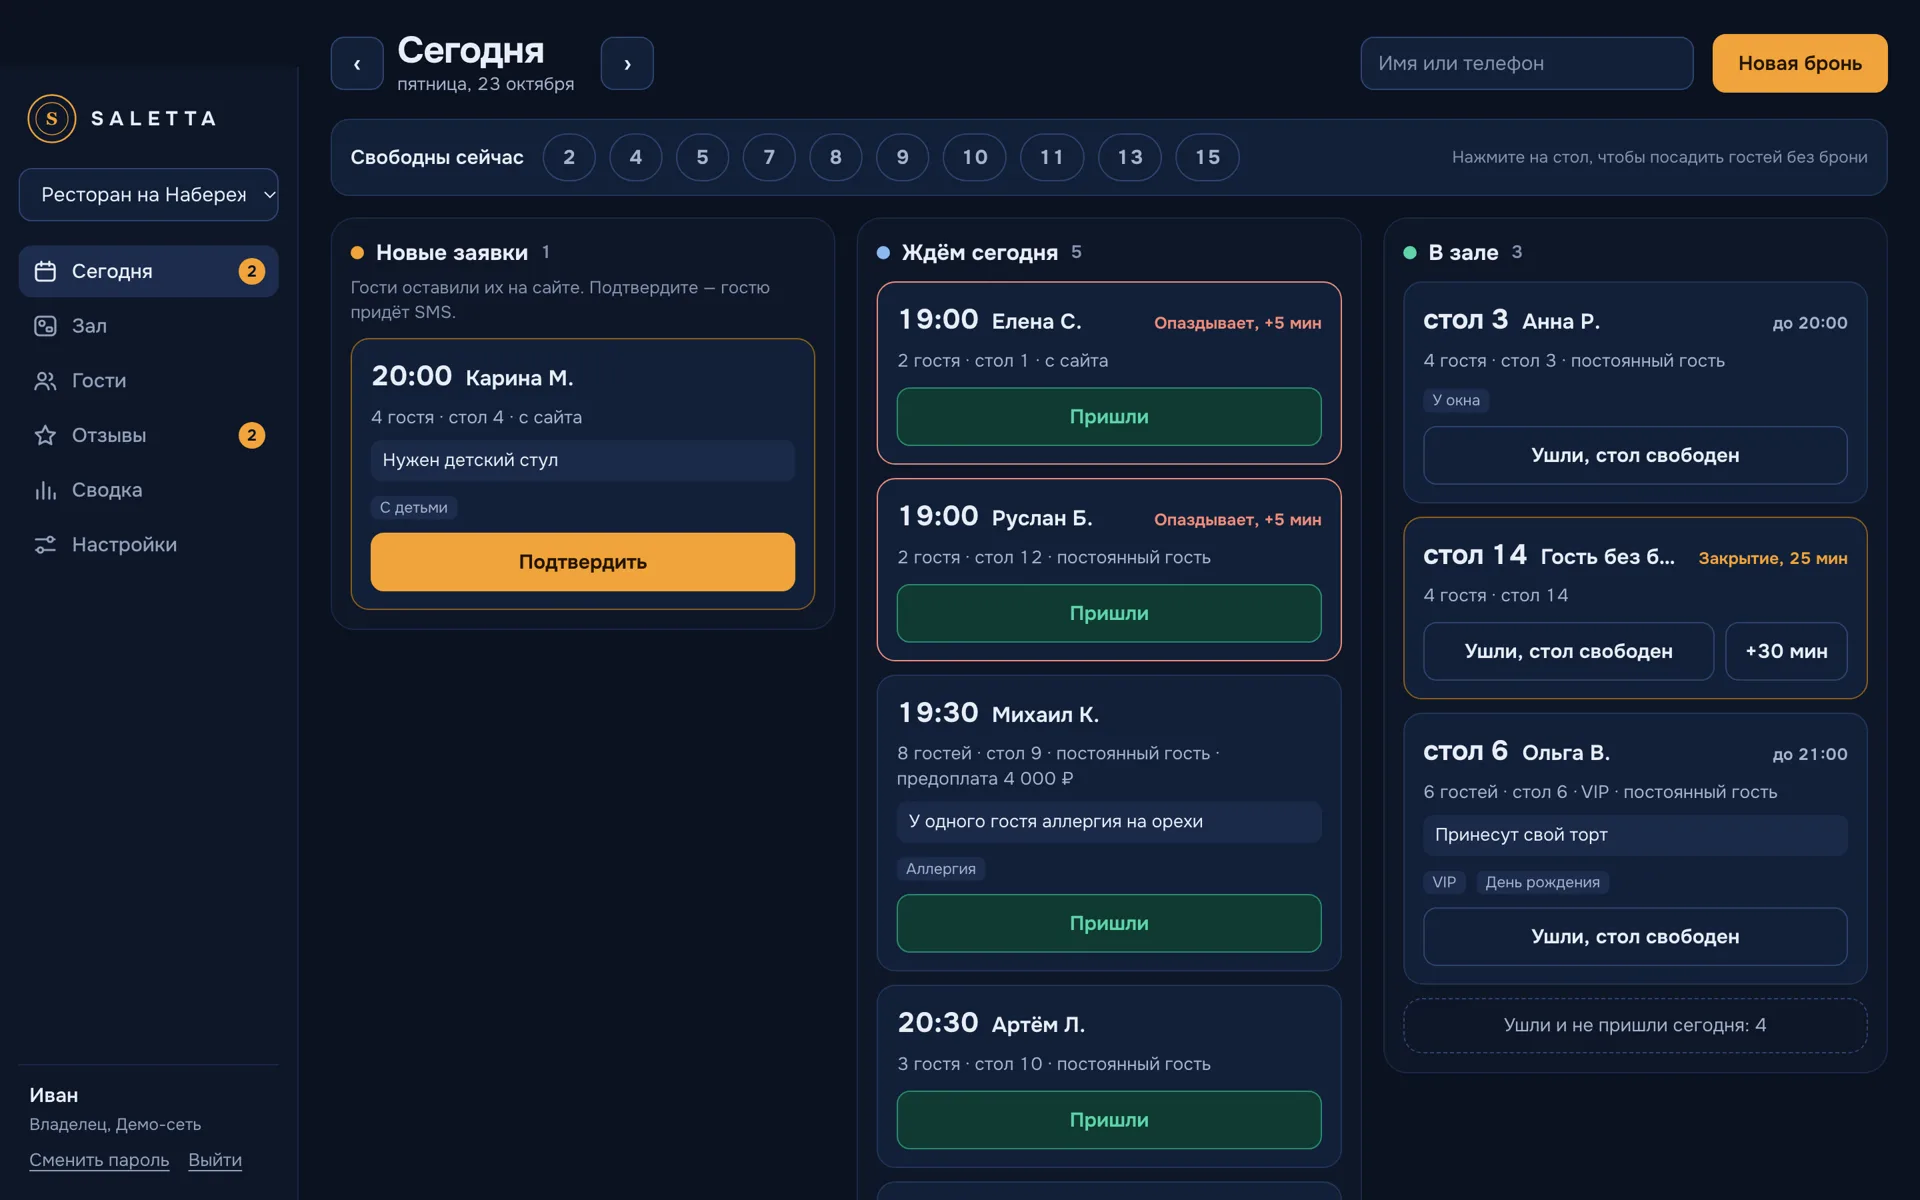
Task: Free table 3 for Анна Р.
Action: tap(1635, 456)
